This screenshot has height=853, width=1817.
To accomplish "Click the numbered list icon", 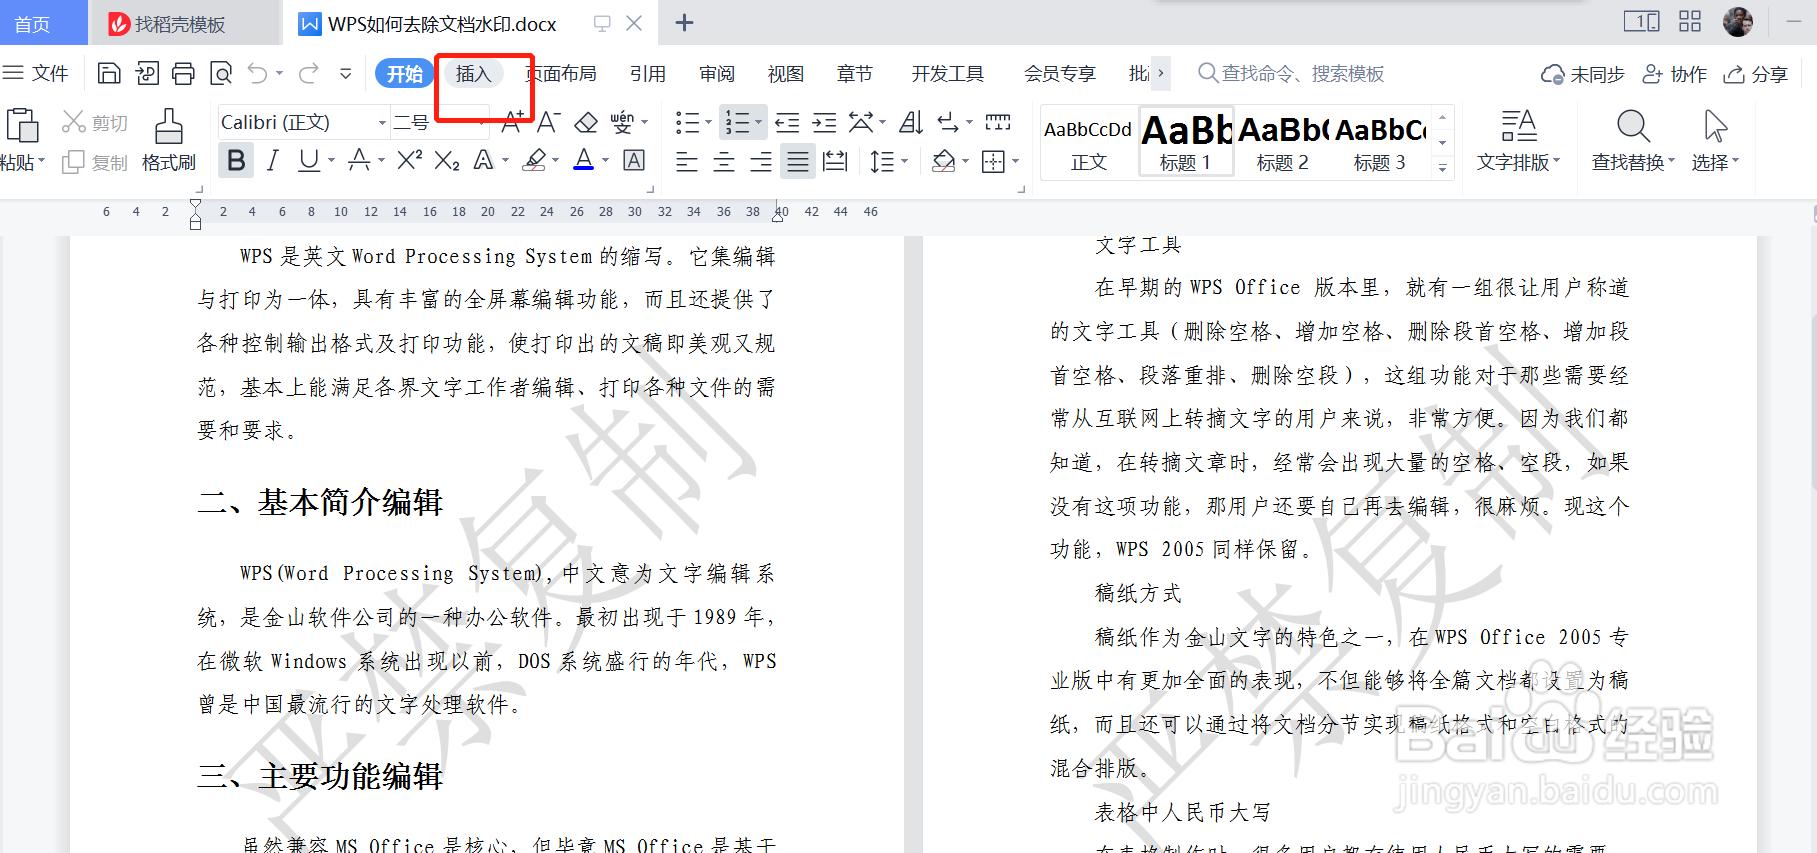I will pyautogui.click(x=737, y=122).
